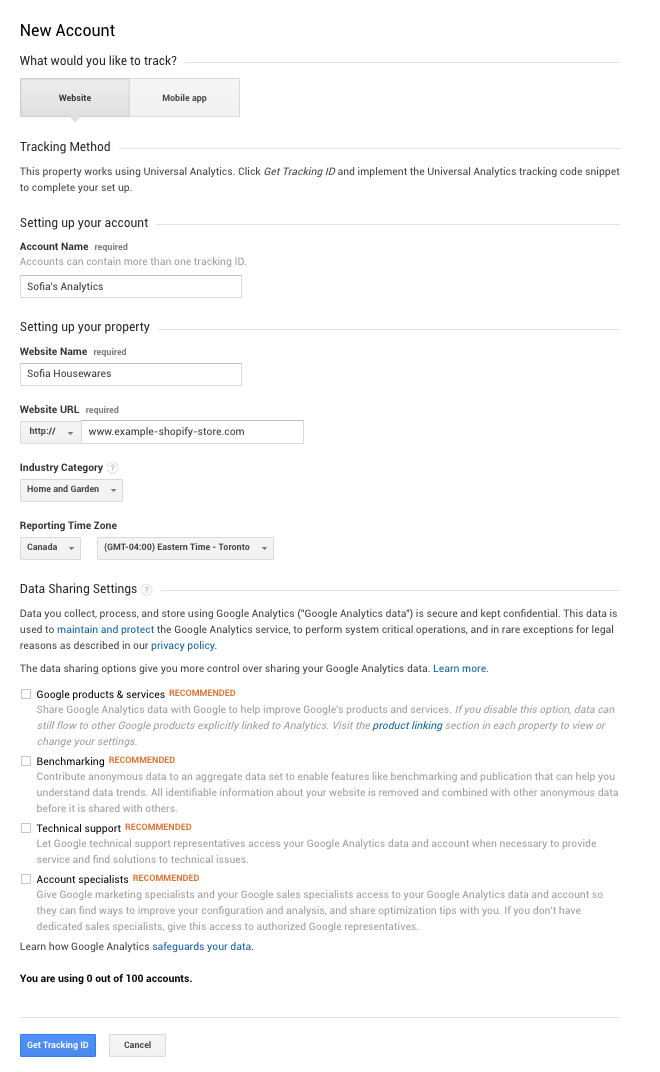Click the Cancel button
The width and height of the screenshot is (660, 1072).
(137, 1045)
